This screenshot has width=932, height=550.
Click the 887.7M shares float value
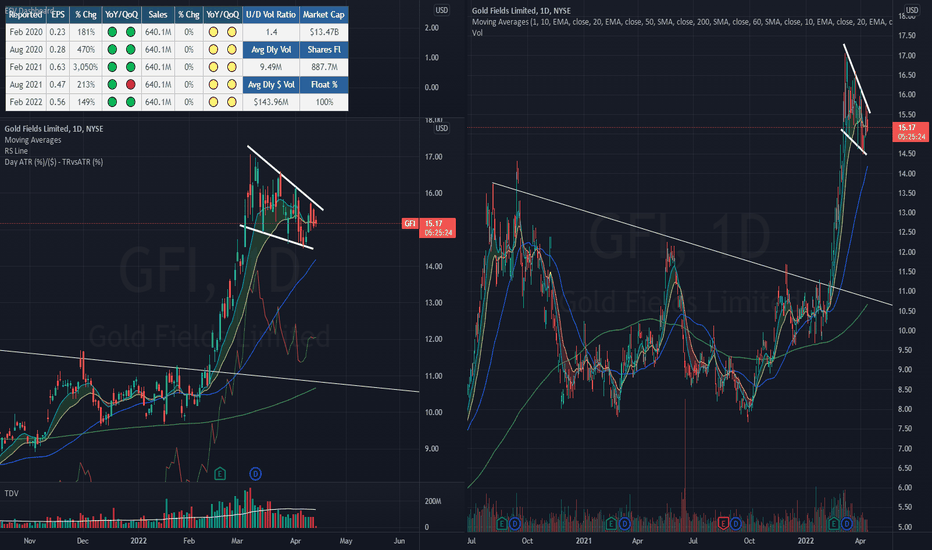click(x=323, y=67)
